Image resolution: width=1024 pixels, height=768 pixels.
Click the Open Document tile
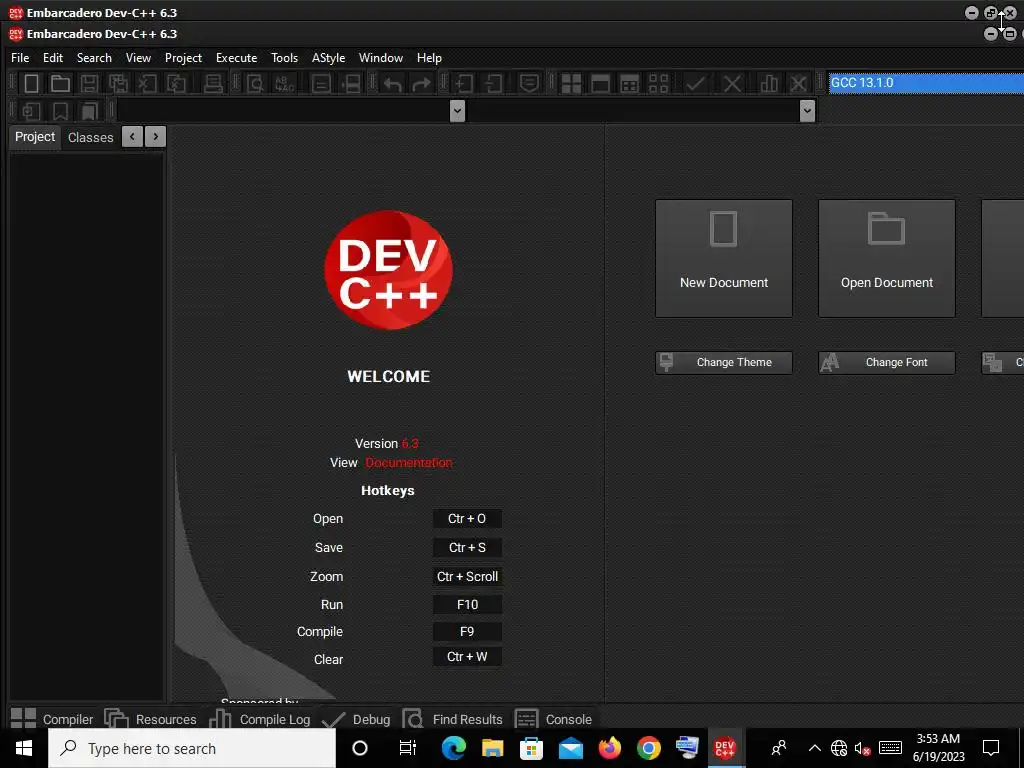click(x=887, y=259)
